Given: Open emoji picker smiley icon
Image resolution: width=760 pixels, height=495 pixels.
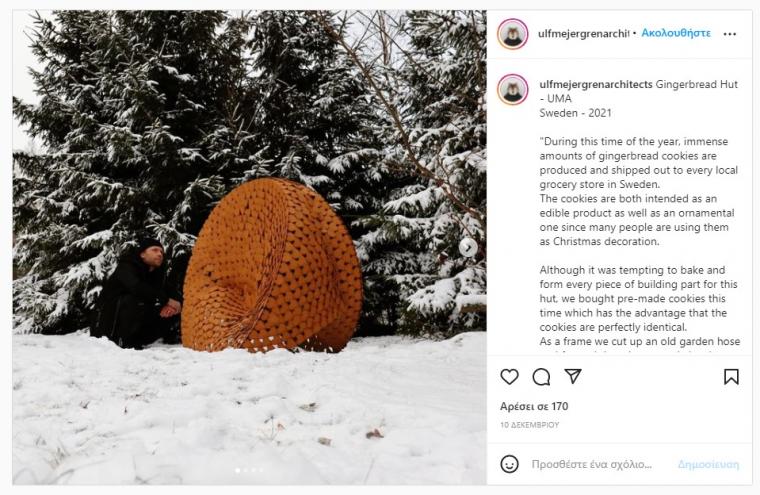Looking at the screenshot, I should (509, 464).
